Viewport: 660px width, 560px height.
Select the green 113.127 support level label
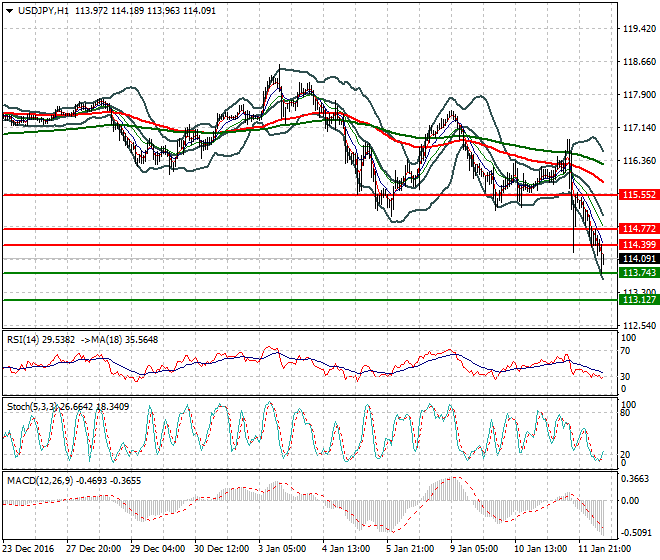tap(639, 300)
